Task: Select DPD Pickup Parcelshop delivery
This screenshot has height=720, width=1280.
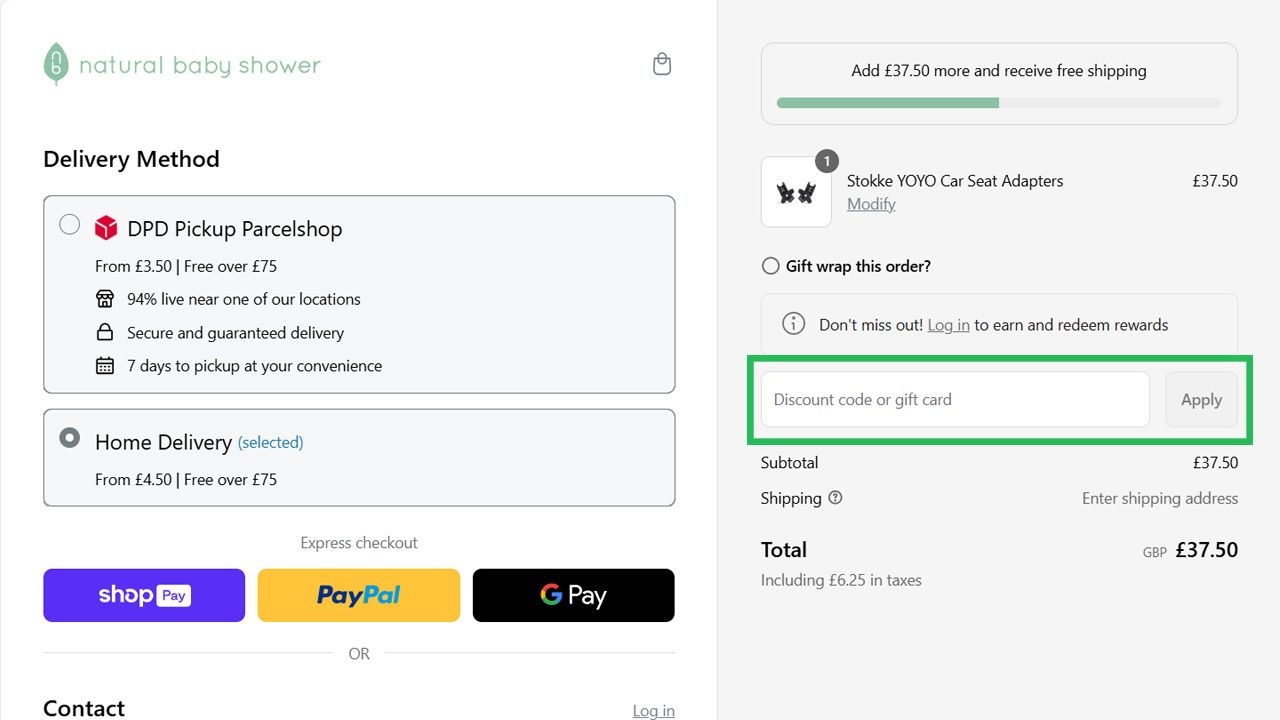Action: click(x=69, y=225)
